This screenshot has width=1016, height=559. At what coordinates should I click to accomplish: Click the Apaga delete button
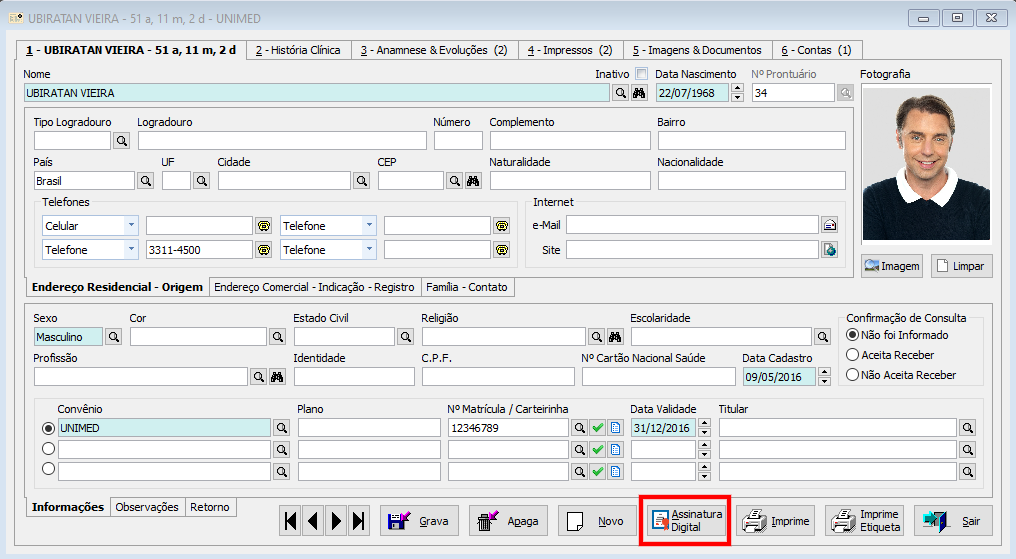[508, 521]
